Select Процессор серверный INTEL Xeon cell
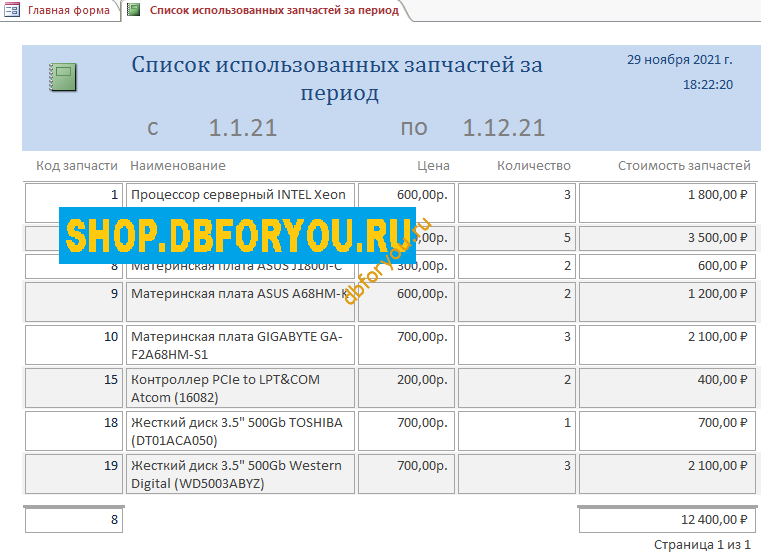Viewport: 761px width, 554px height. point(240,203)
